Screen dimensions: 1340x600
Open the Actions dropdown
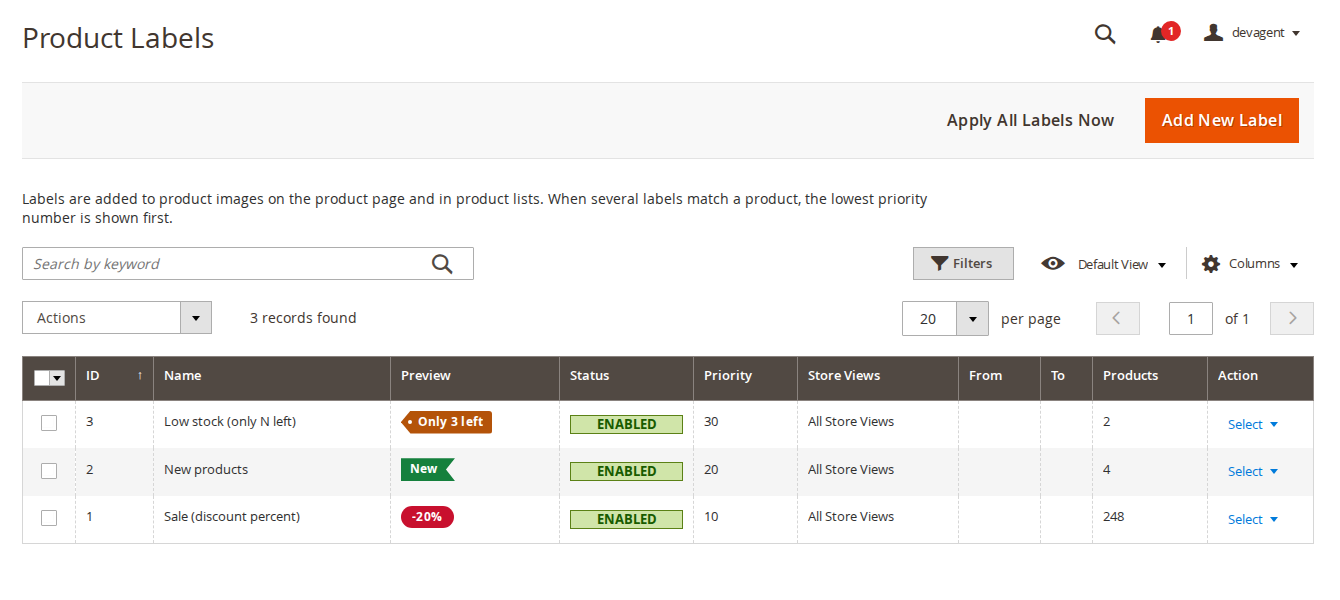117,318
